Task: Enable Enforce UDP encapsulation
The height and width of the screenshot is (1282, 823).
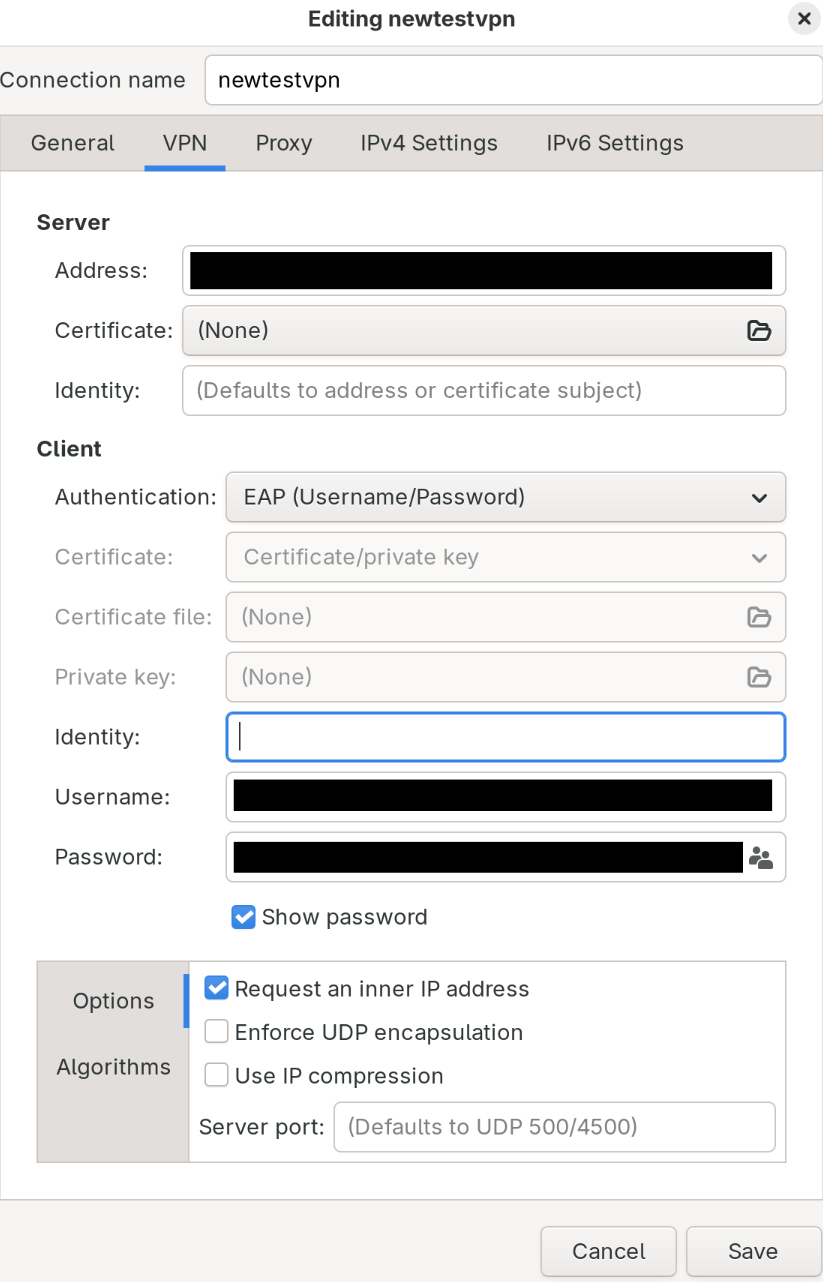Action: point(216,1032)
